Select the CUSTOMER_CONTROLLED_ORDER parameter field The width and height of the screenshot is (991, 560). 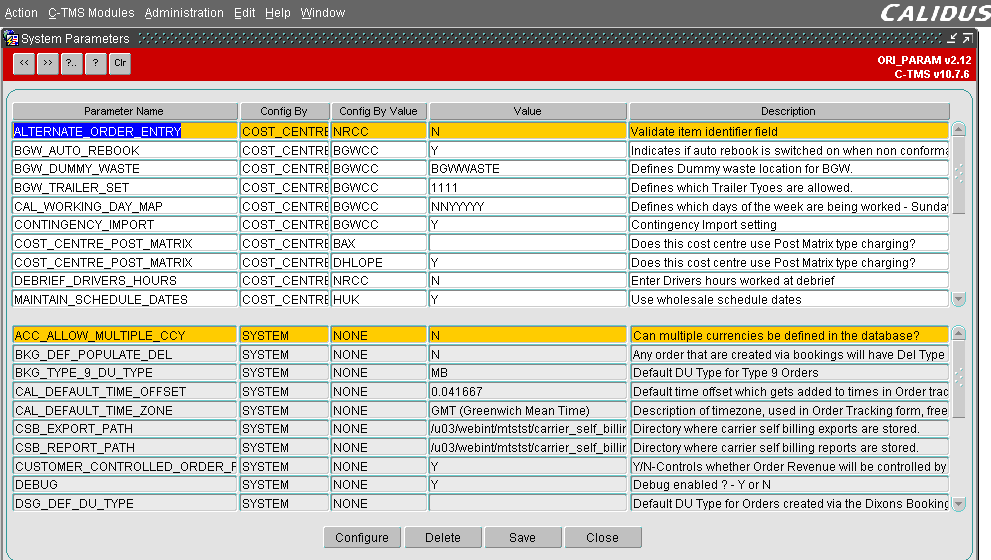point(125,466)
